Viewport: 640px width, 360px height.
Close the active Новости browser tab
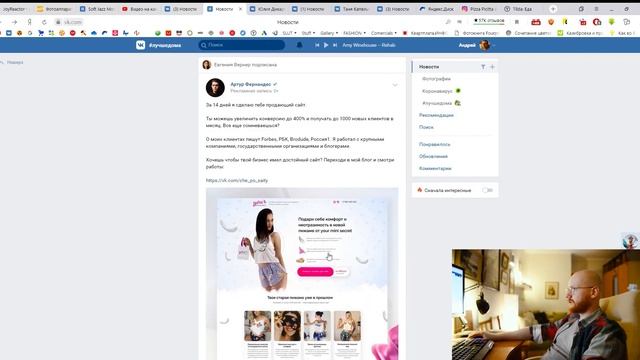(x=240, y=9)
